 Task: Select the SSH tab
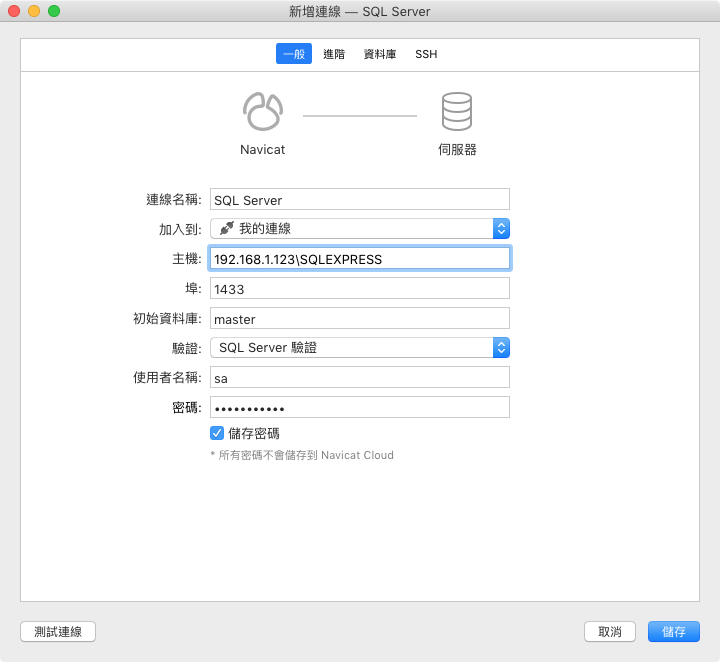[x=426, y=54]
